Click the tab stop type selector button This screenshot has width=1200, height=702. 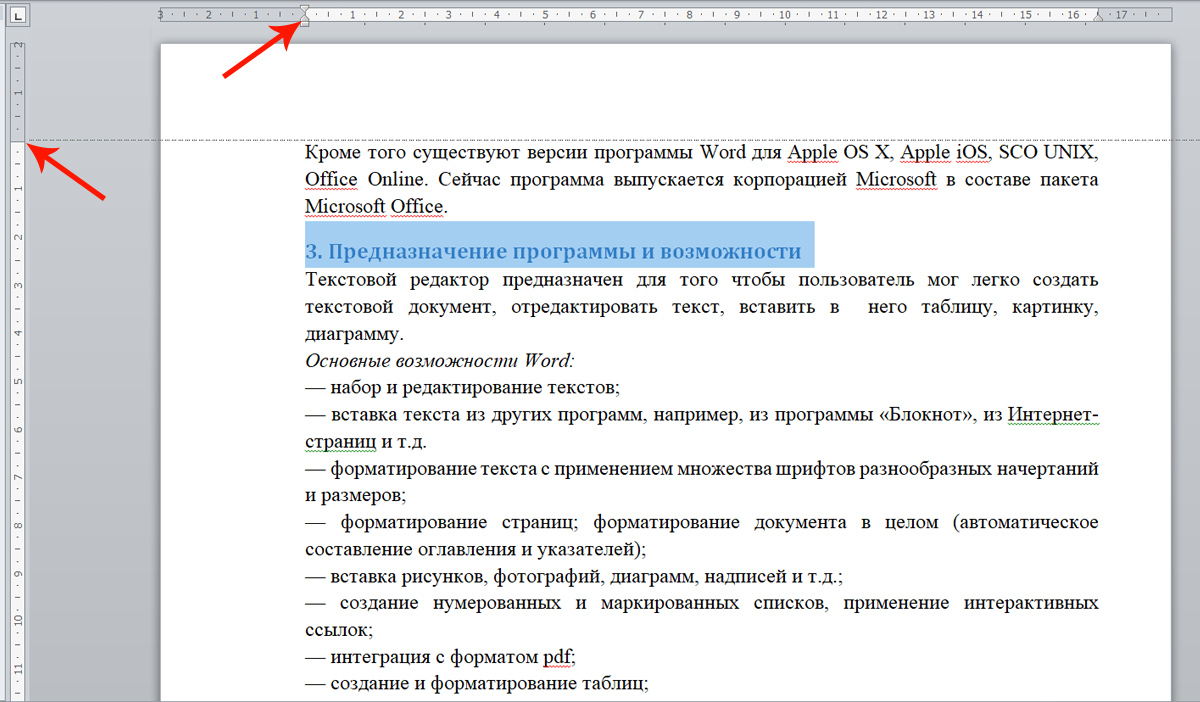(x=20, y=15)
